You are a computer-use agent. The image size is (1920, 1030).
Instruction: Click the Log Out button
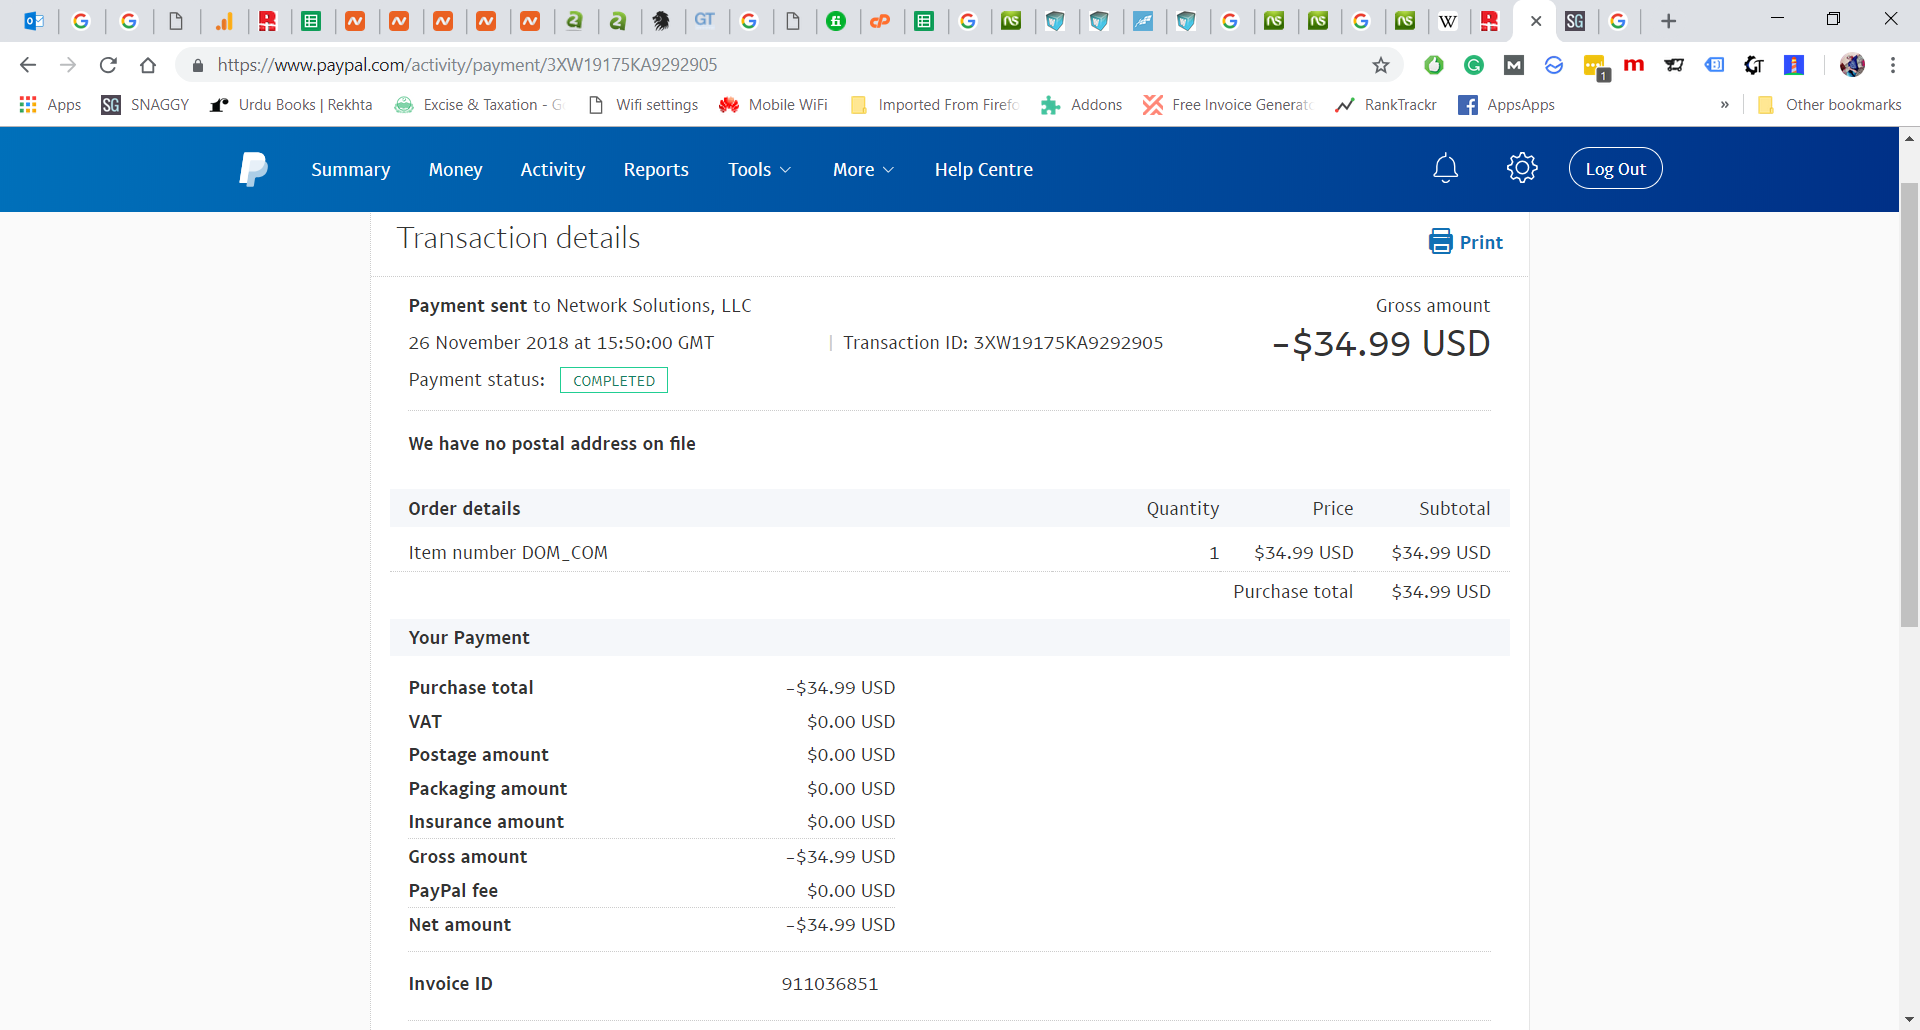pos(1616,168)
